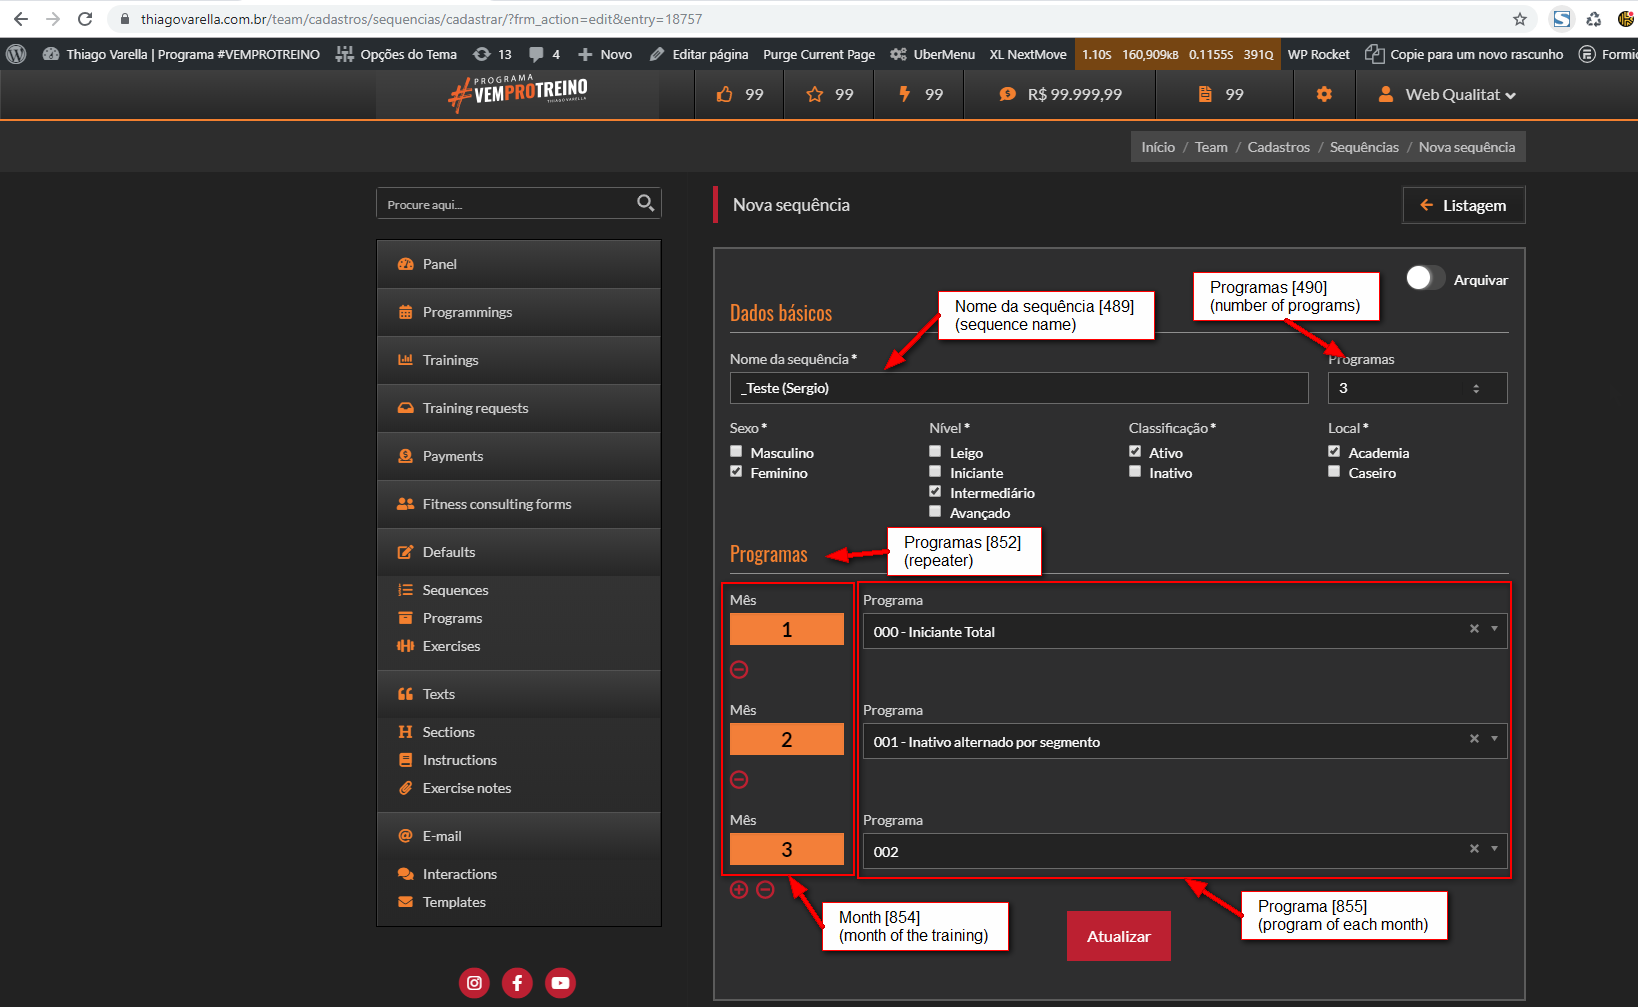Open Sequences under Defaults
The height and width of the screenshot is (1007, 1652).
pyautogui.click(x=455, y=590)
